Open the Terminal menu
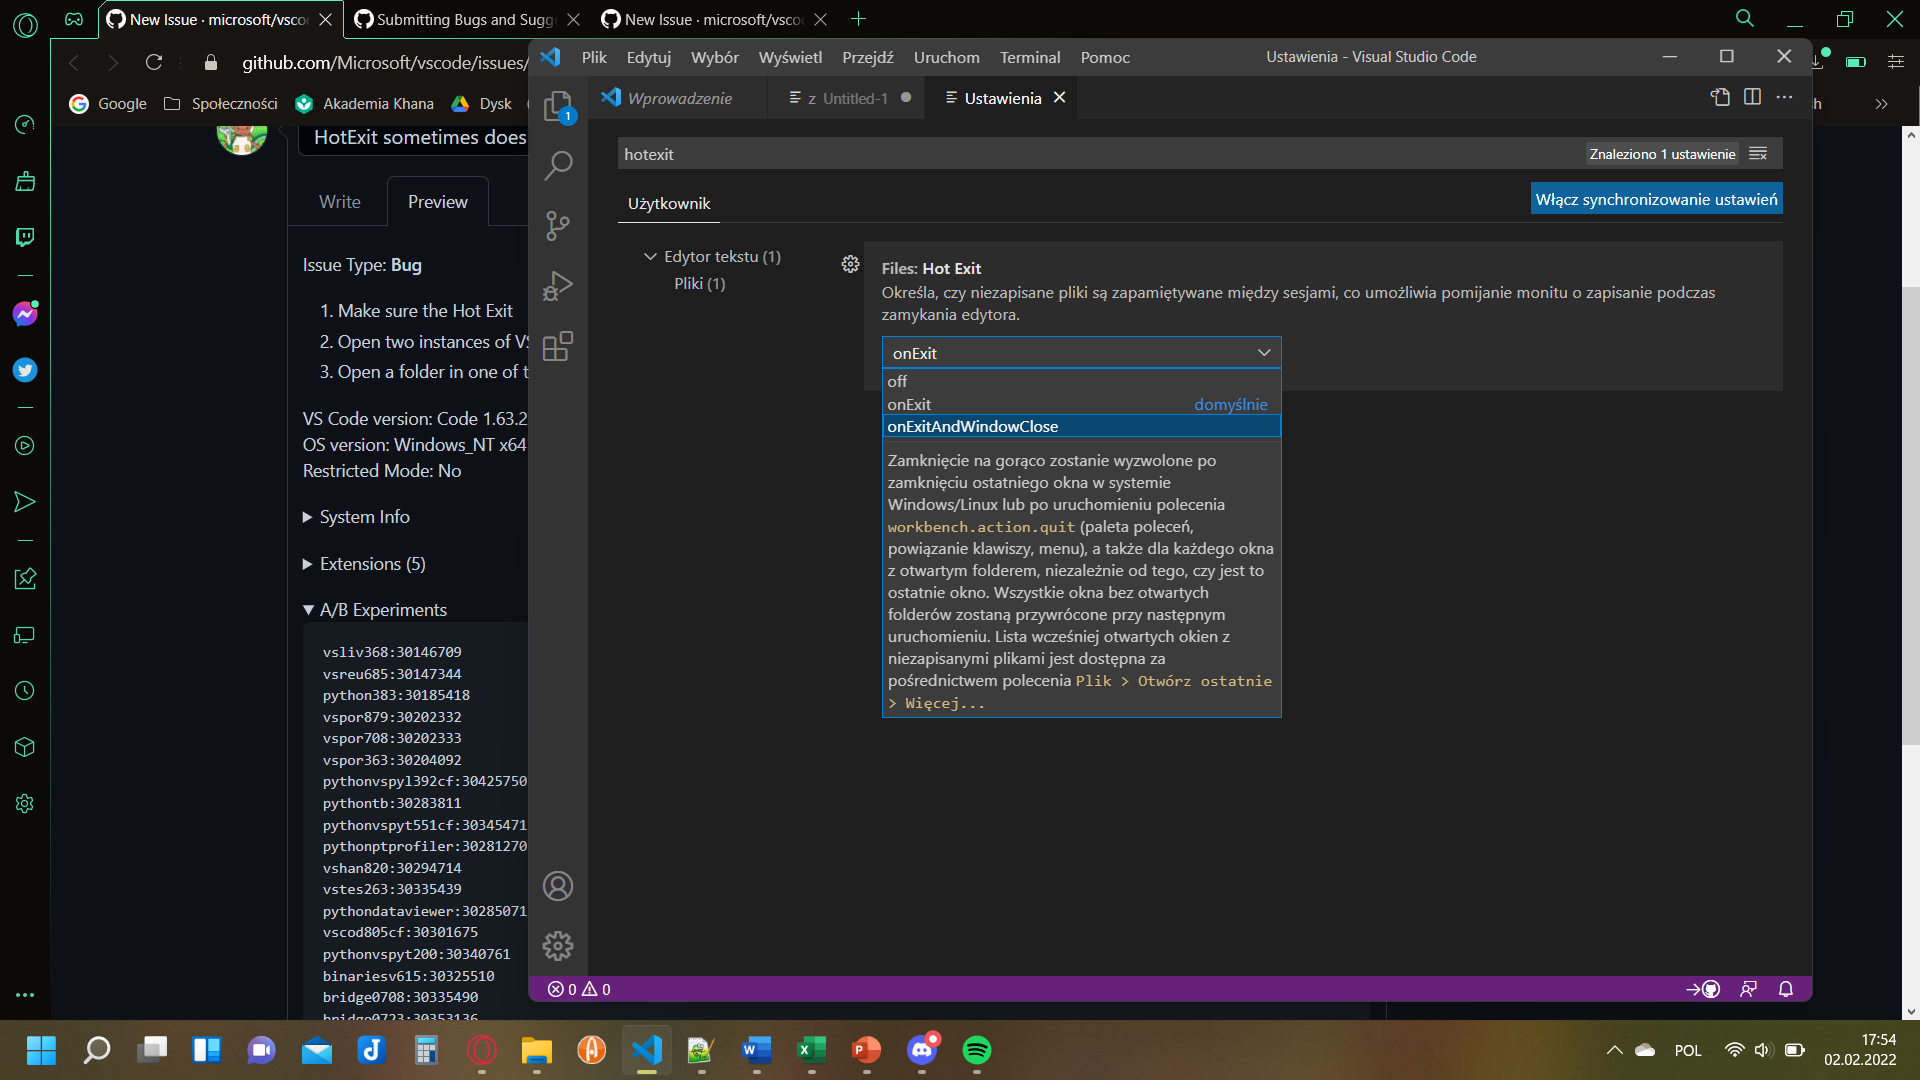This screenshot has height=1080, width=1920. click(x=1030, y=57)
